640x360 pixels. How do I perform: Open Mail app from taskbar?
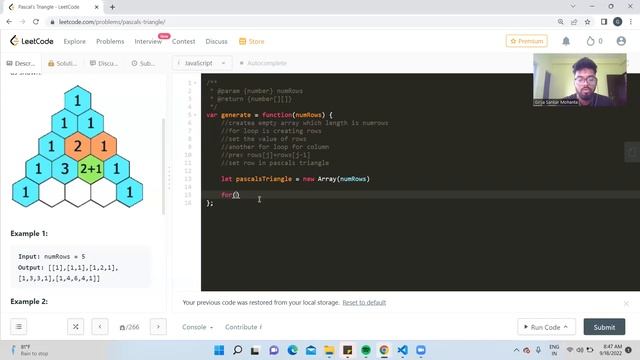311,350
